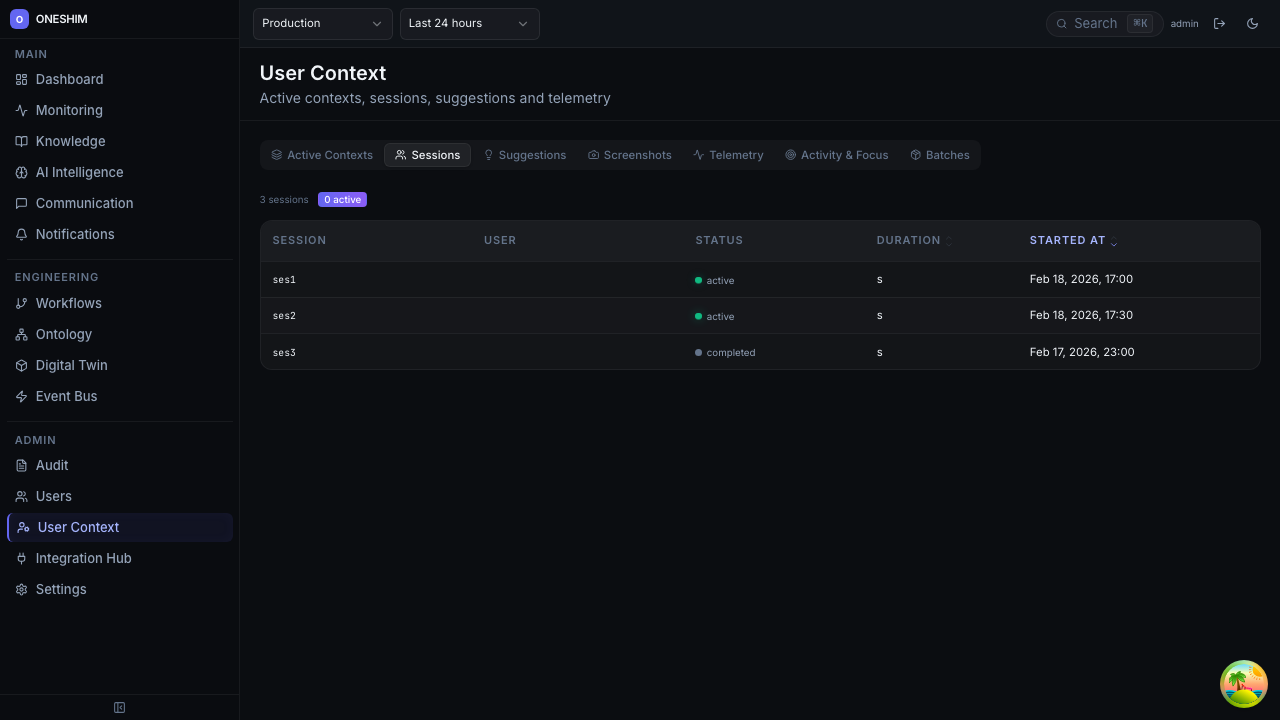The width and height of the screenshot is (1280, 720).
Task: Click the Search input field
Action: click(1097, 23)
